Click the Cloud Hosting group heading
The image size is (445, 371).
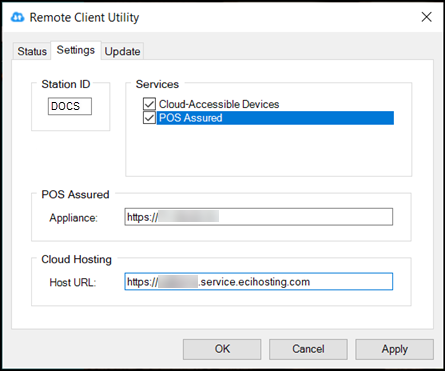(76, 259)
